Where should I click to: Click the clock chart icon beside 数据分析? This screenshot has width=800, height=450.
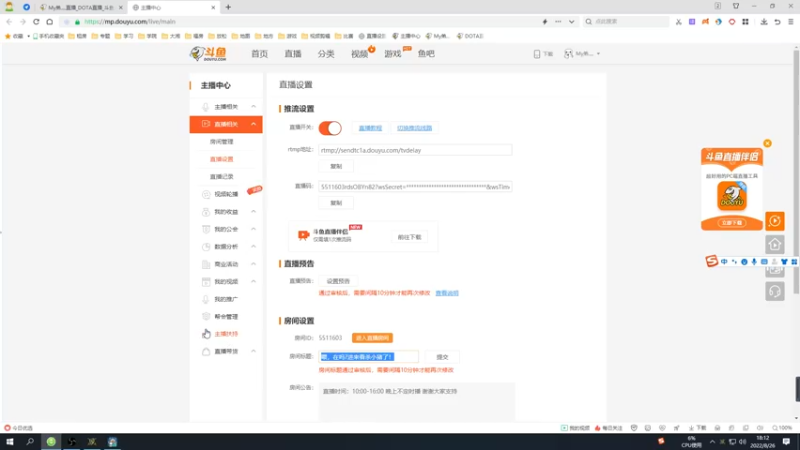[206, 246]
